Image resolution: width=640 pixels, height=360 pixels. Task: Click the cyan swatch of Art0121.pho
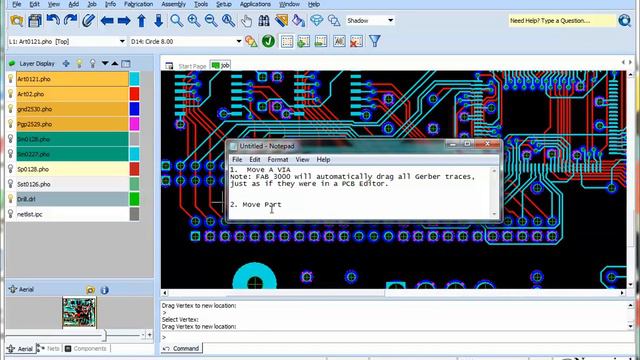pos(134,79)
